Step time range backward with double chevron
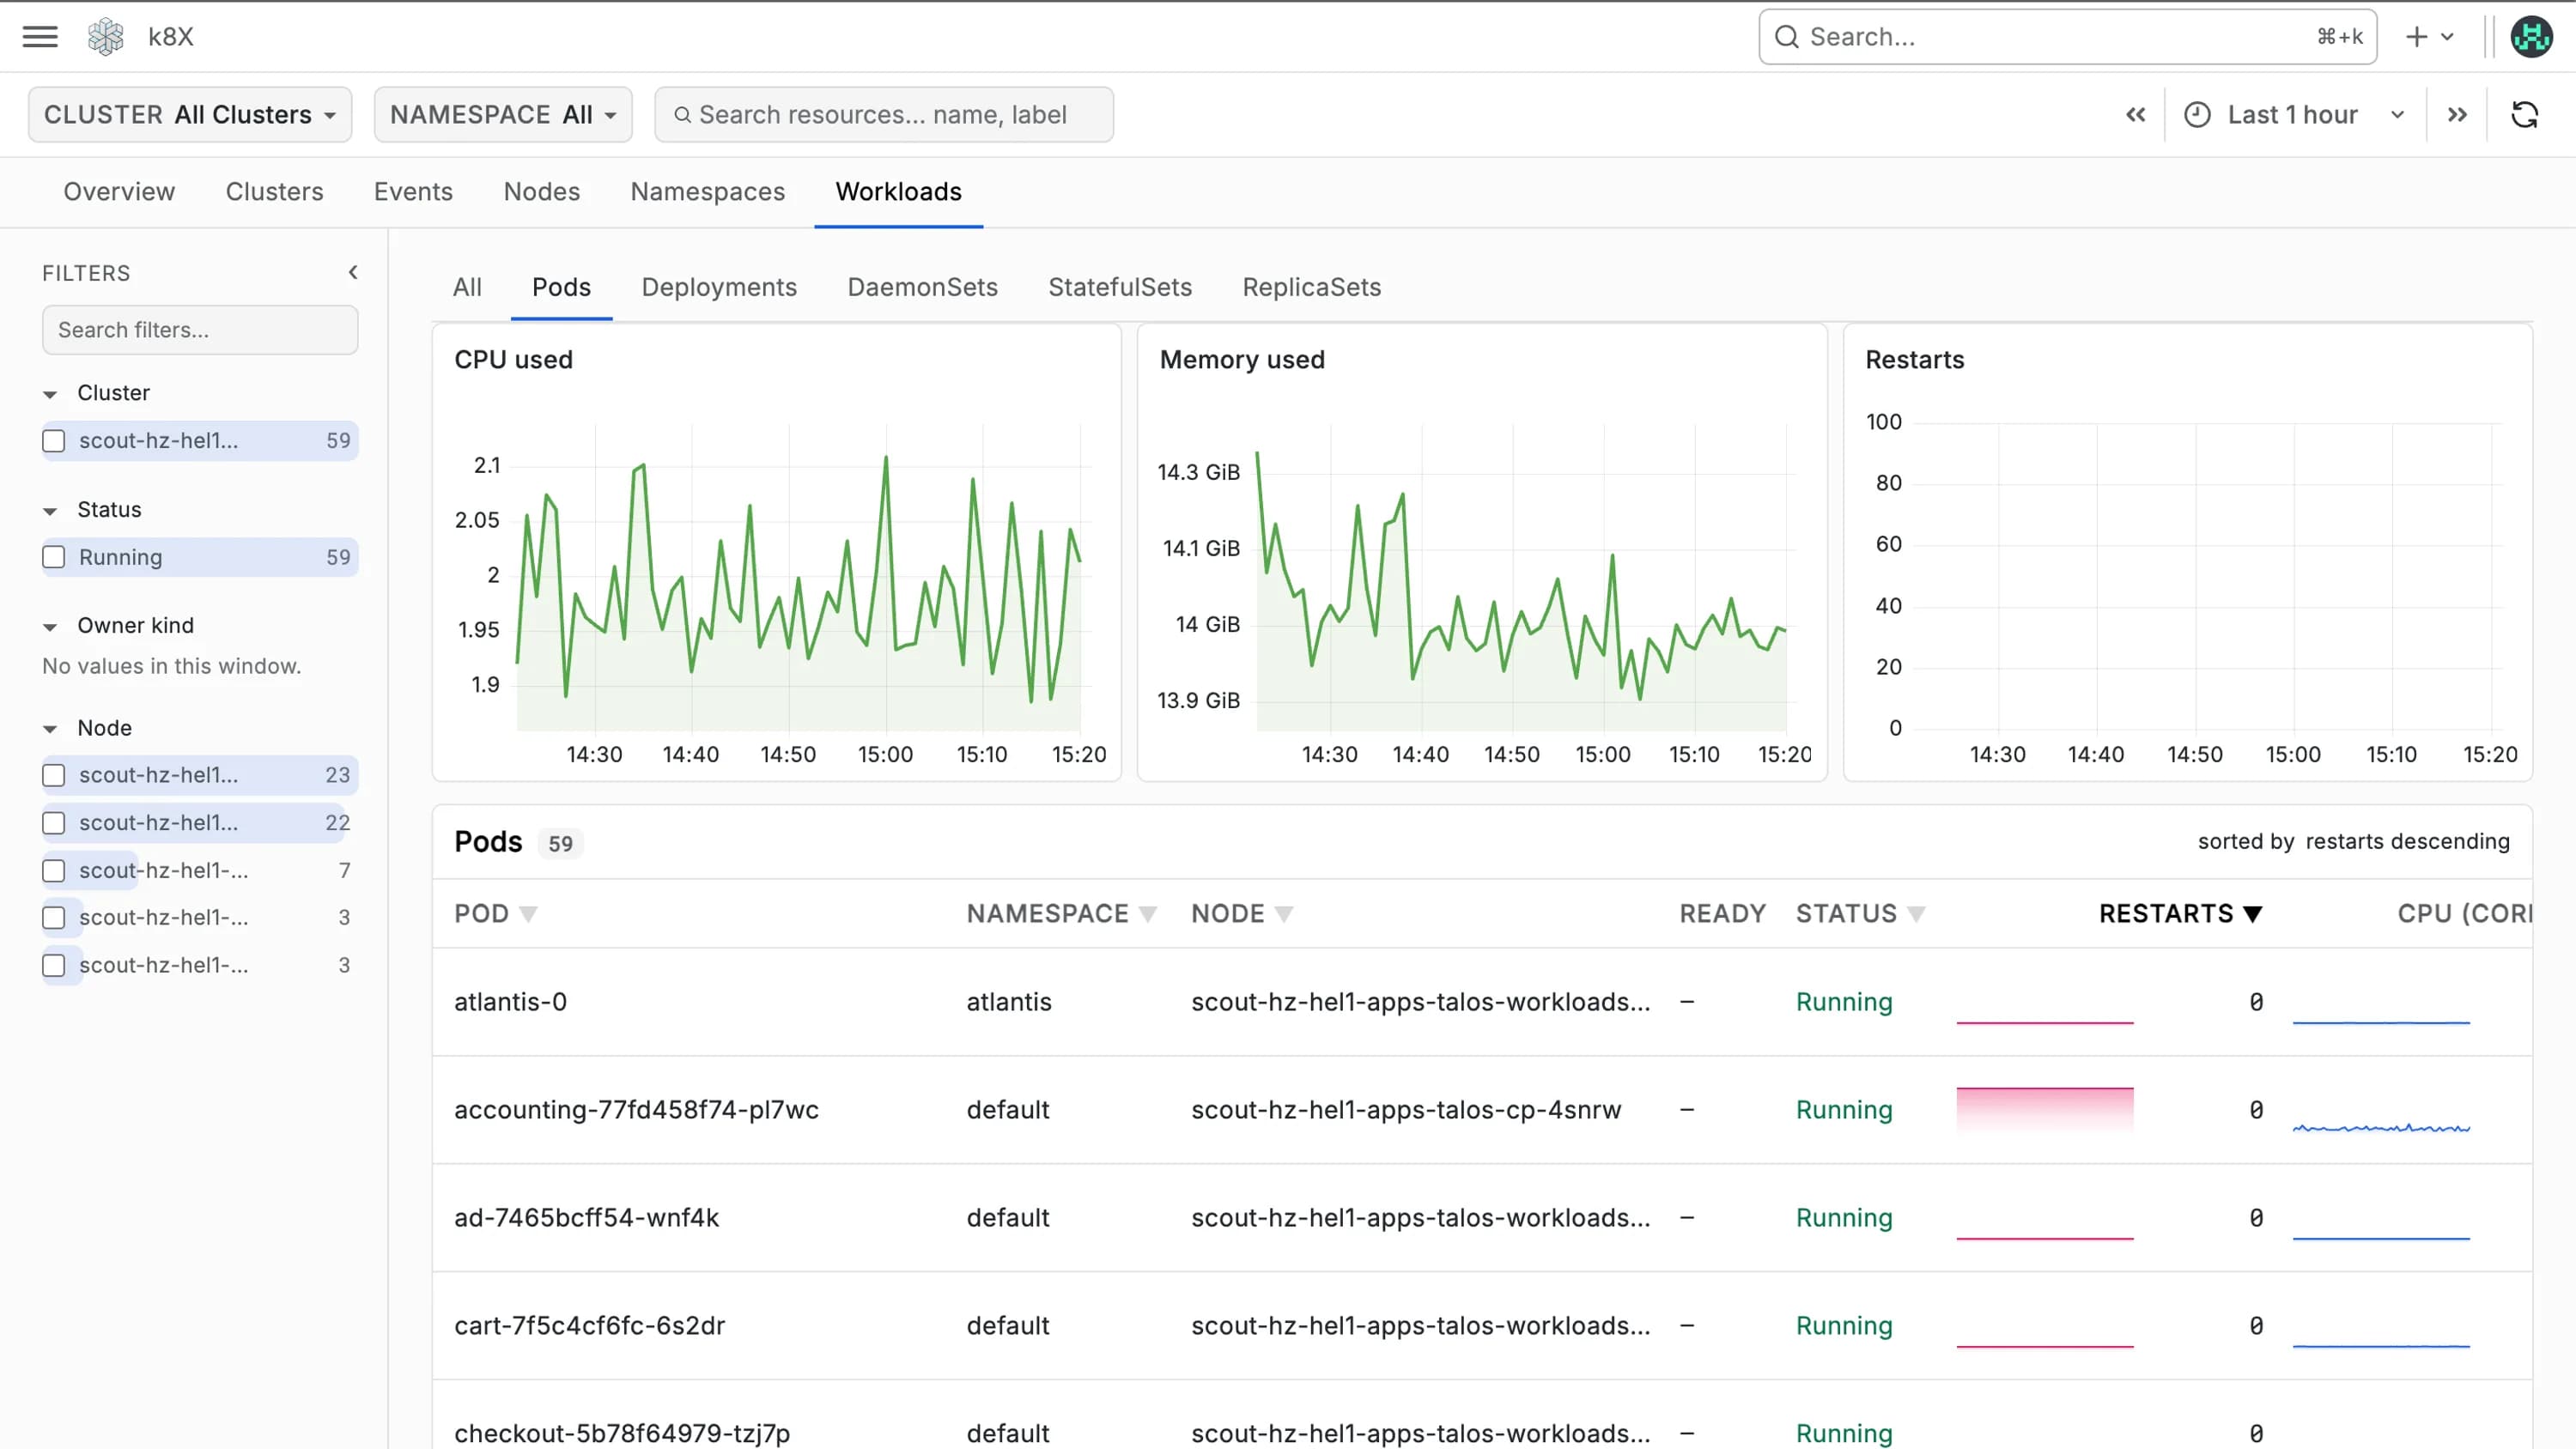2576x1449 pixels. click(x=2135, y=115)
